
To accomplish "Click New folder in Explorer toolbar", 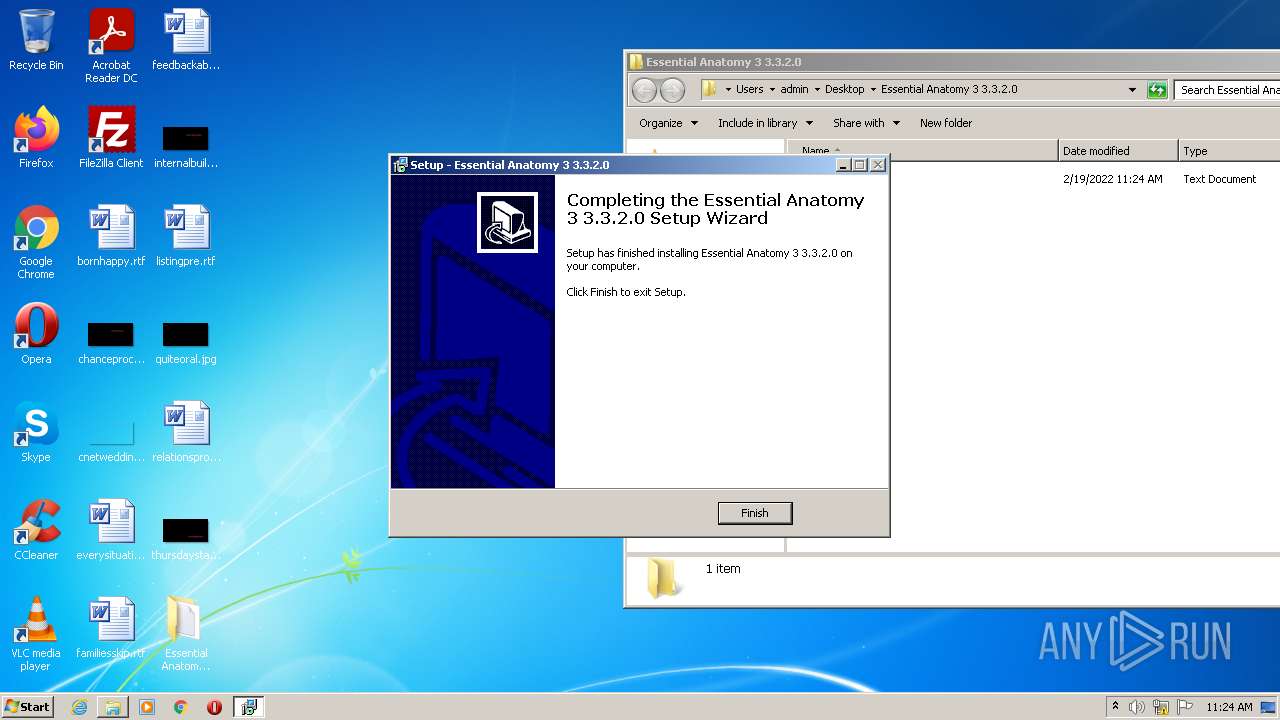I will (946, 123).
